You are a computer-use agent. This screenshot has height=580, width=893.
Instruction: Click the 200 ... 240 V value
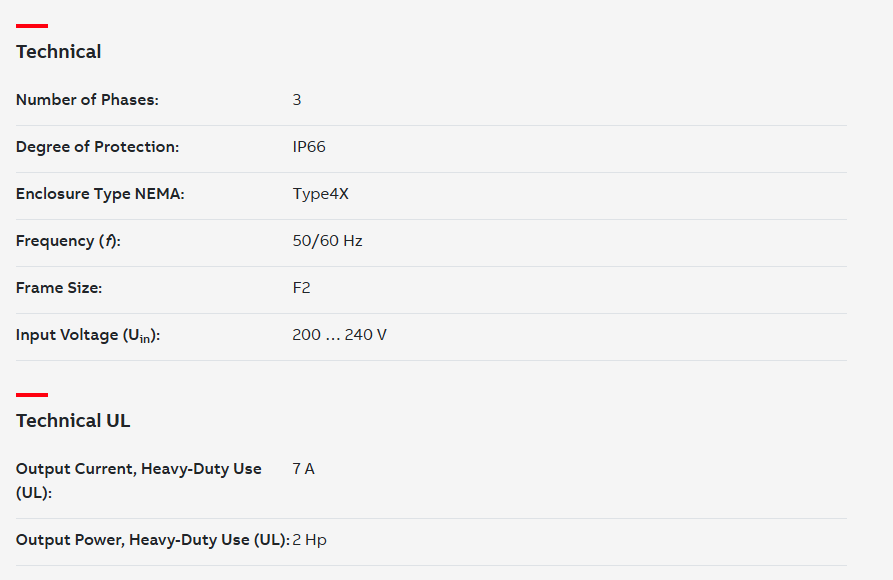[339, 335]
